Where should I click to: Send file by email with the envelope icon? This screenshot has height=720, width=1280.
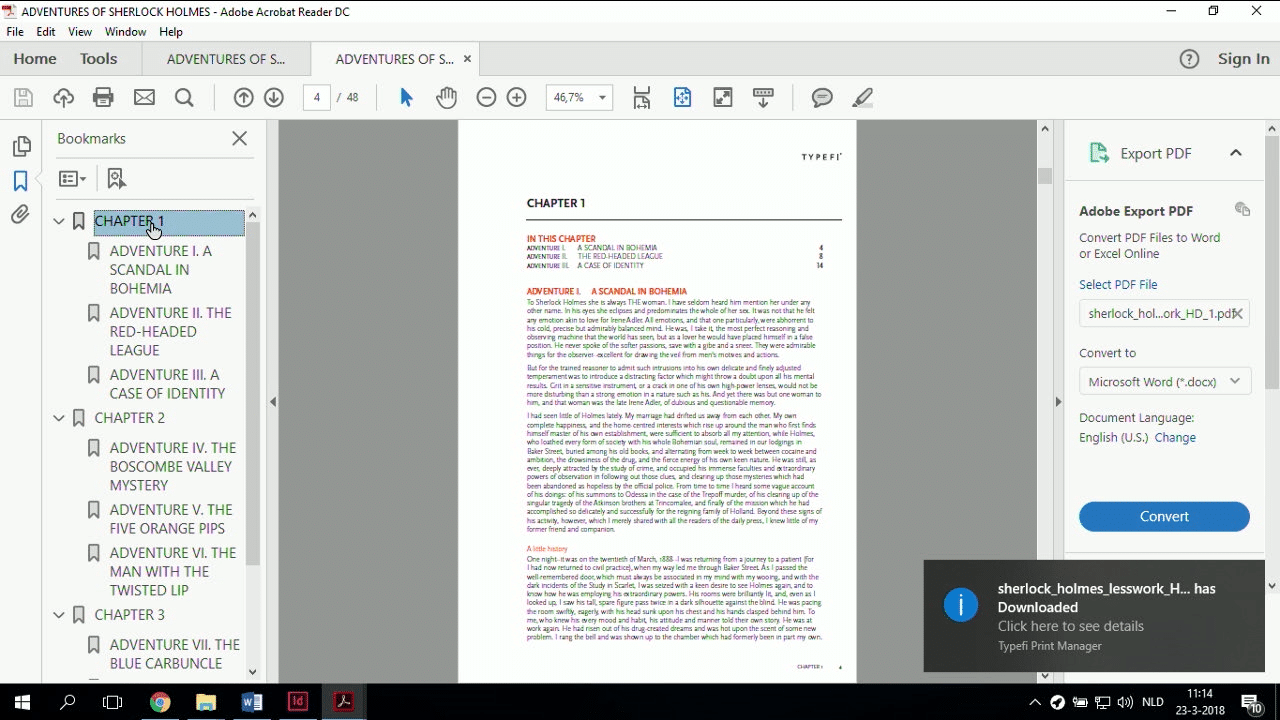click(144, 97)
